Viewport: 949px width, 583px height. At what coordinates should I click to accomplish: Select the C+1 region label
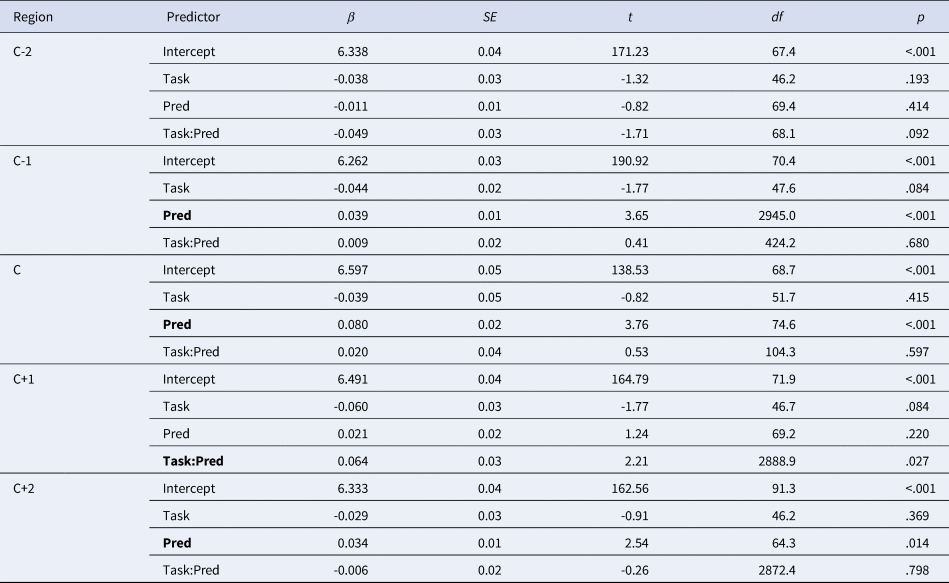(26, 379)
